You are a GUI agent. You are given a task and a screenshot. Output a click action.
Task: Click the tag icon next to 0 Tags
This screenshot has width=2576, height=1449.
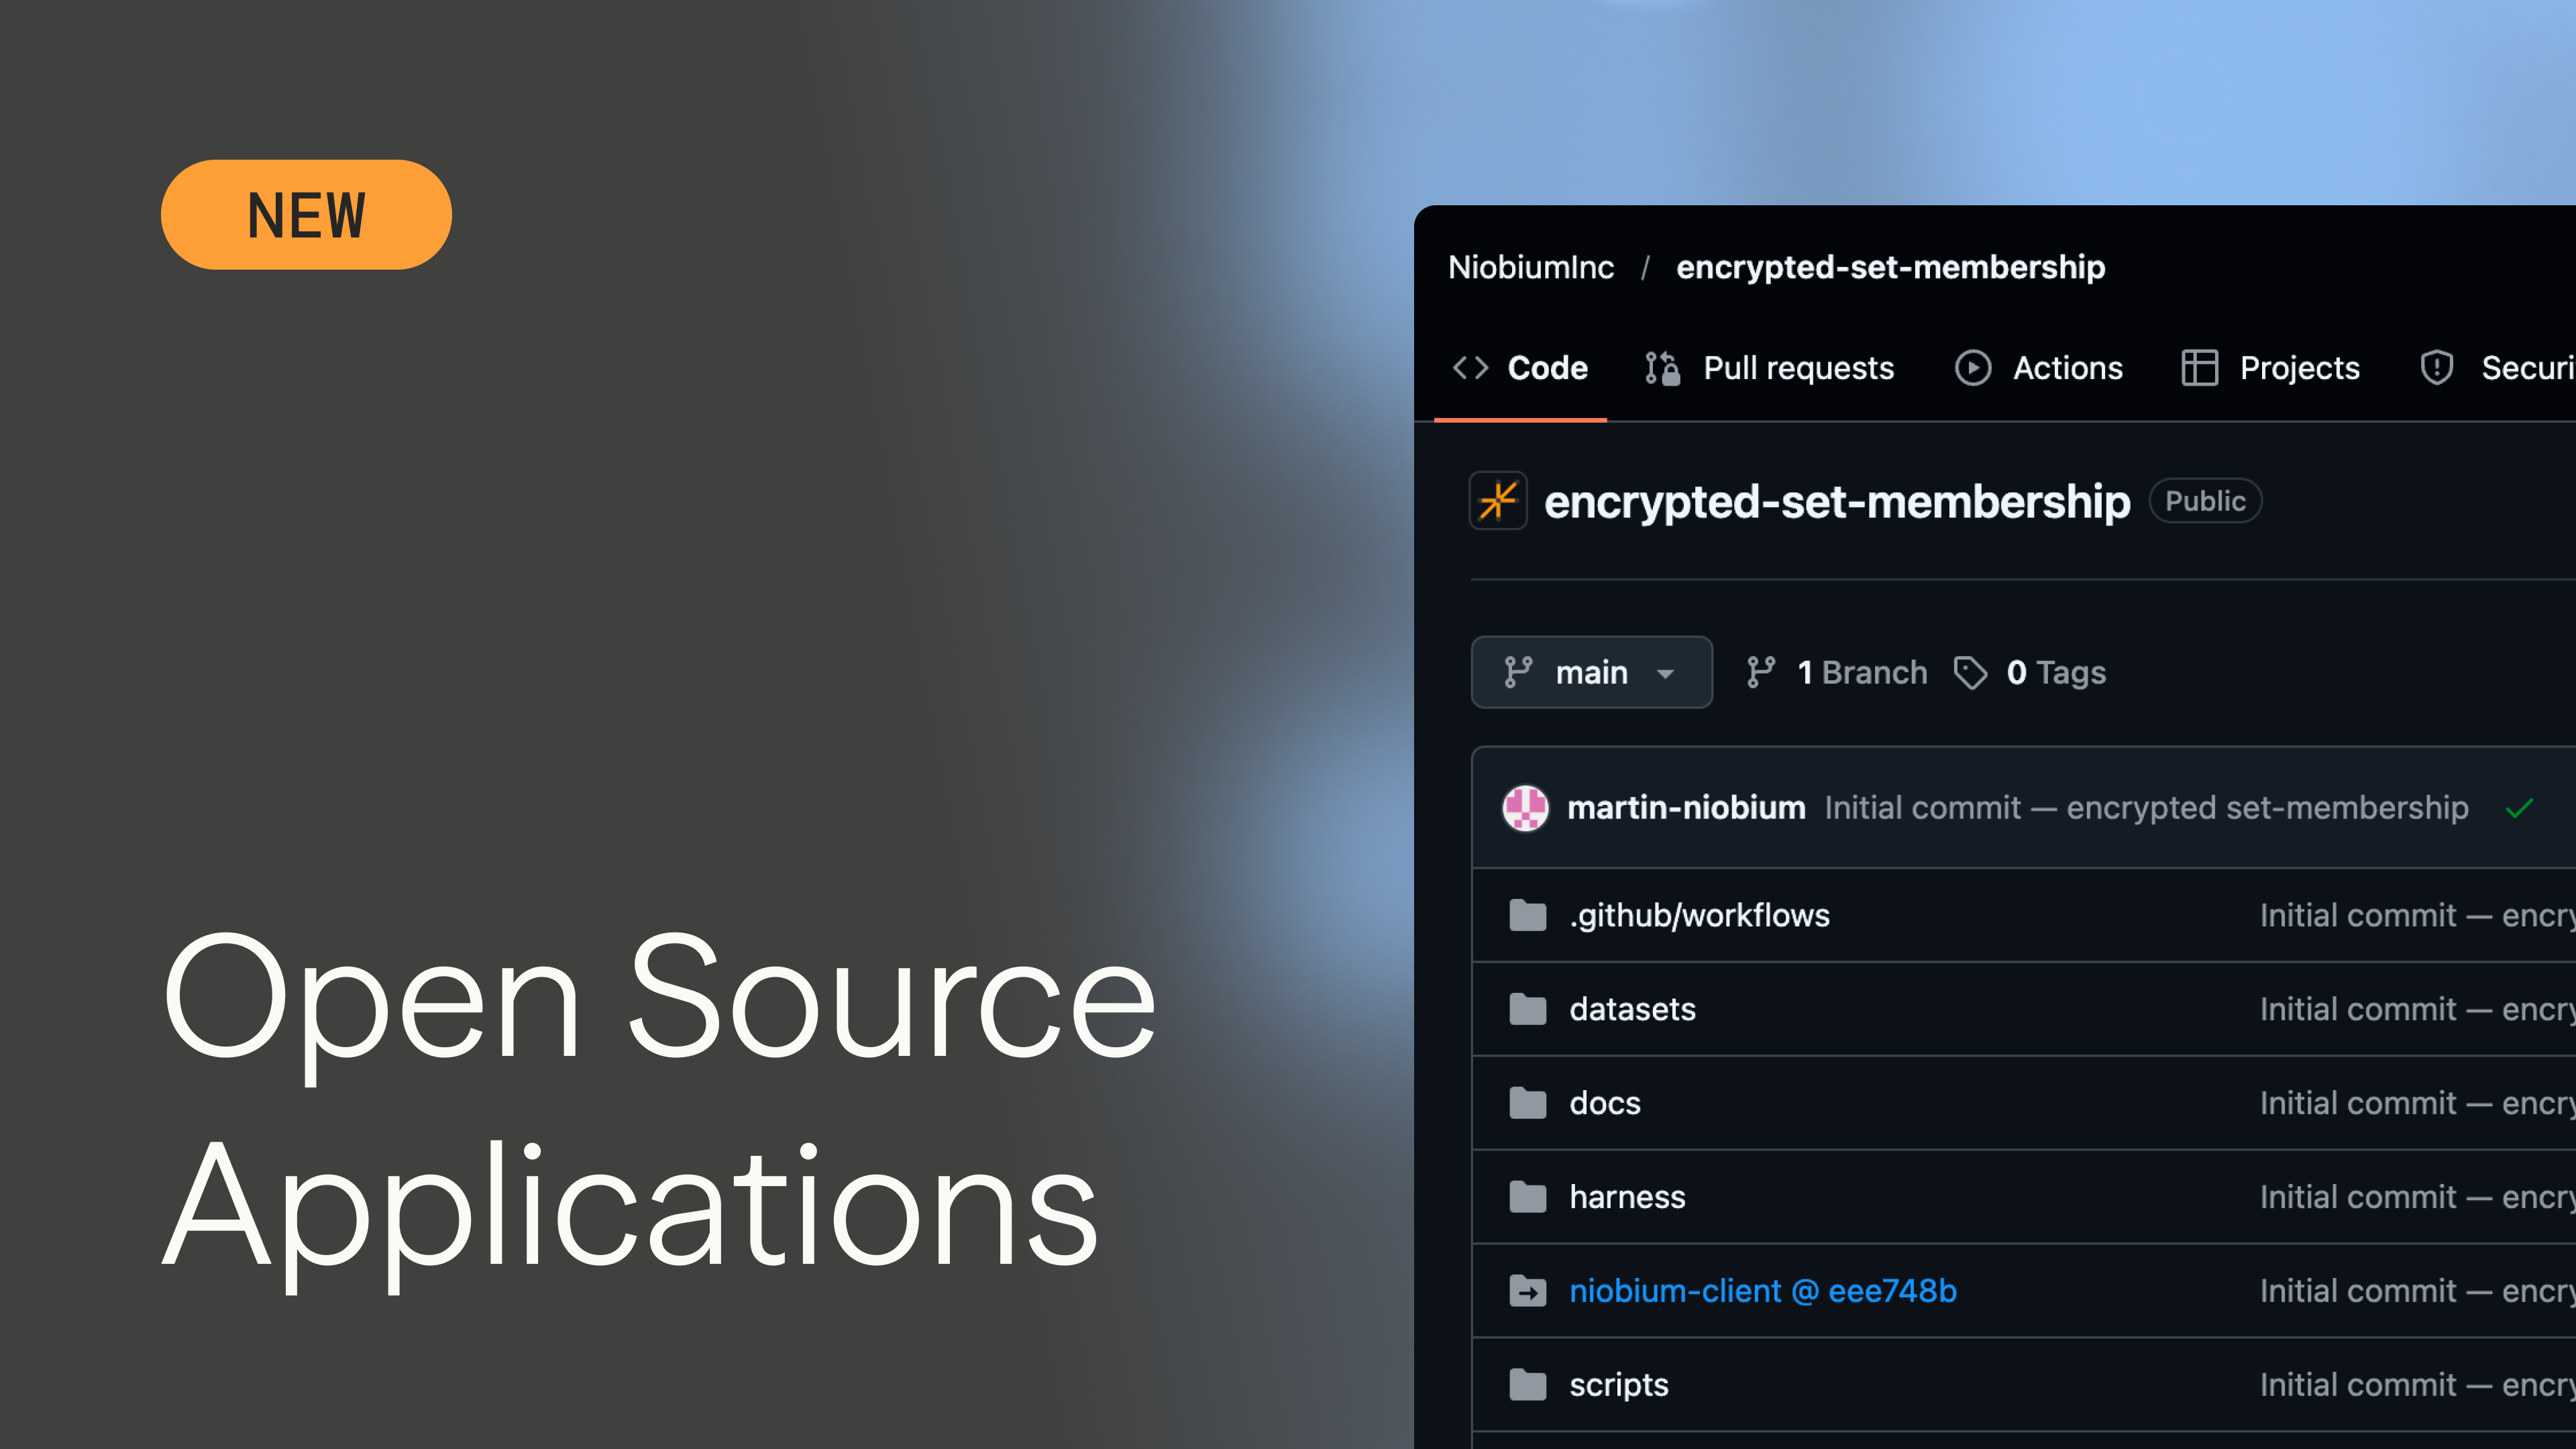(x=1970, y=672)
